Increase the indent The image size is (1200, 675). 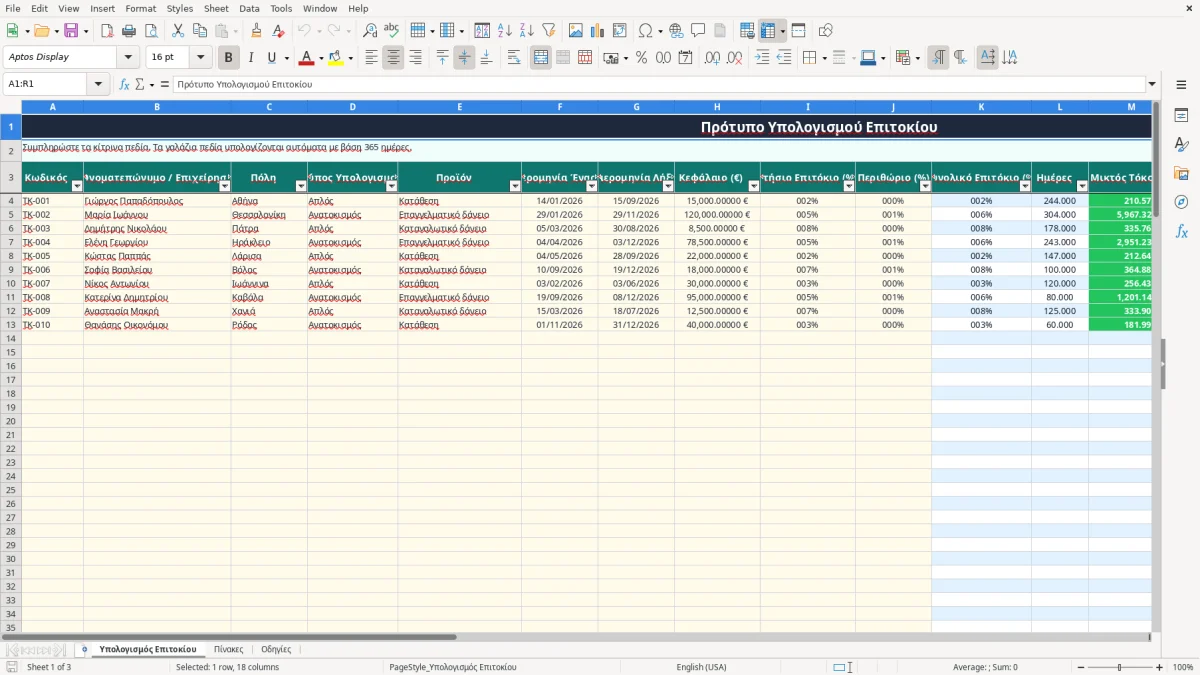pyautogui.click(x=762, y=58)
